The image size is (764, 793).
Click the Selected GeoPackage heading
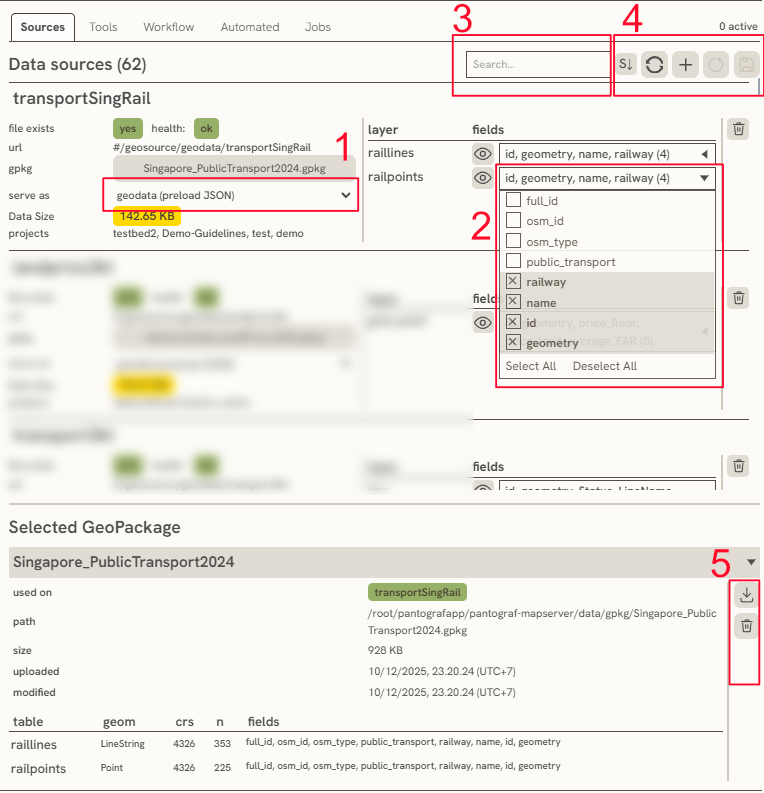click(x=95, y=527)
